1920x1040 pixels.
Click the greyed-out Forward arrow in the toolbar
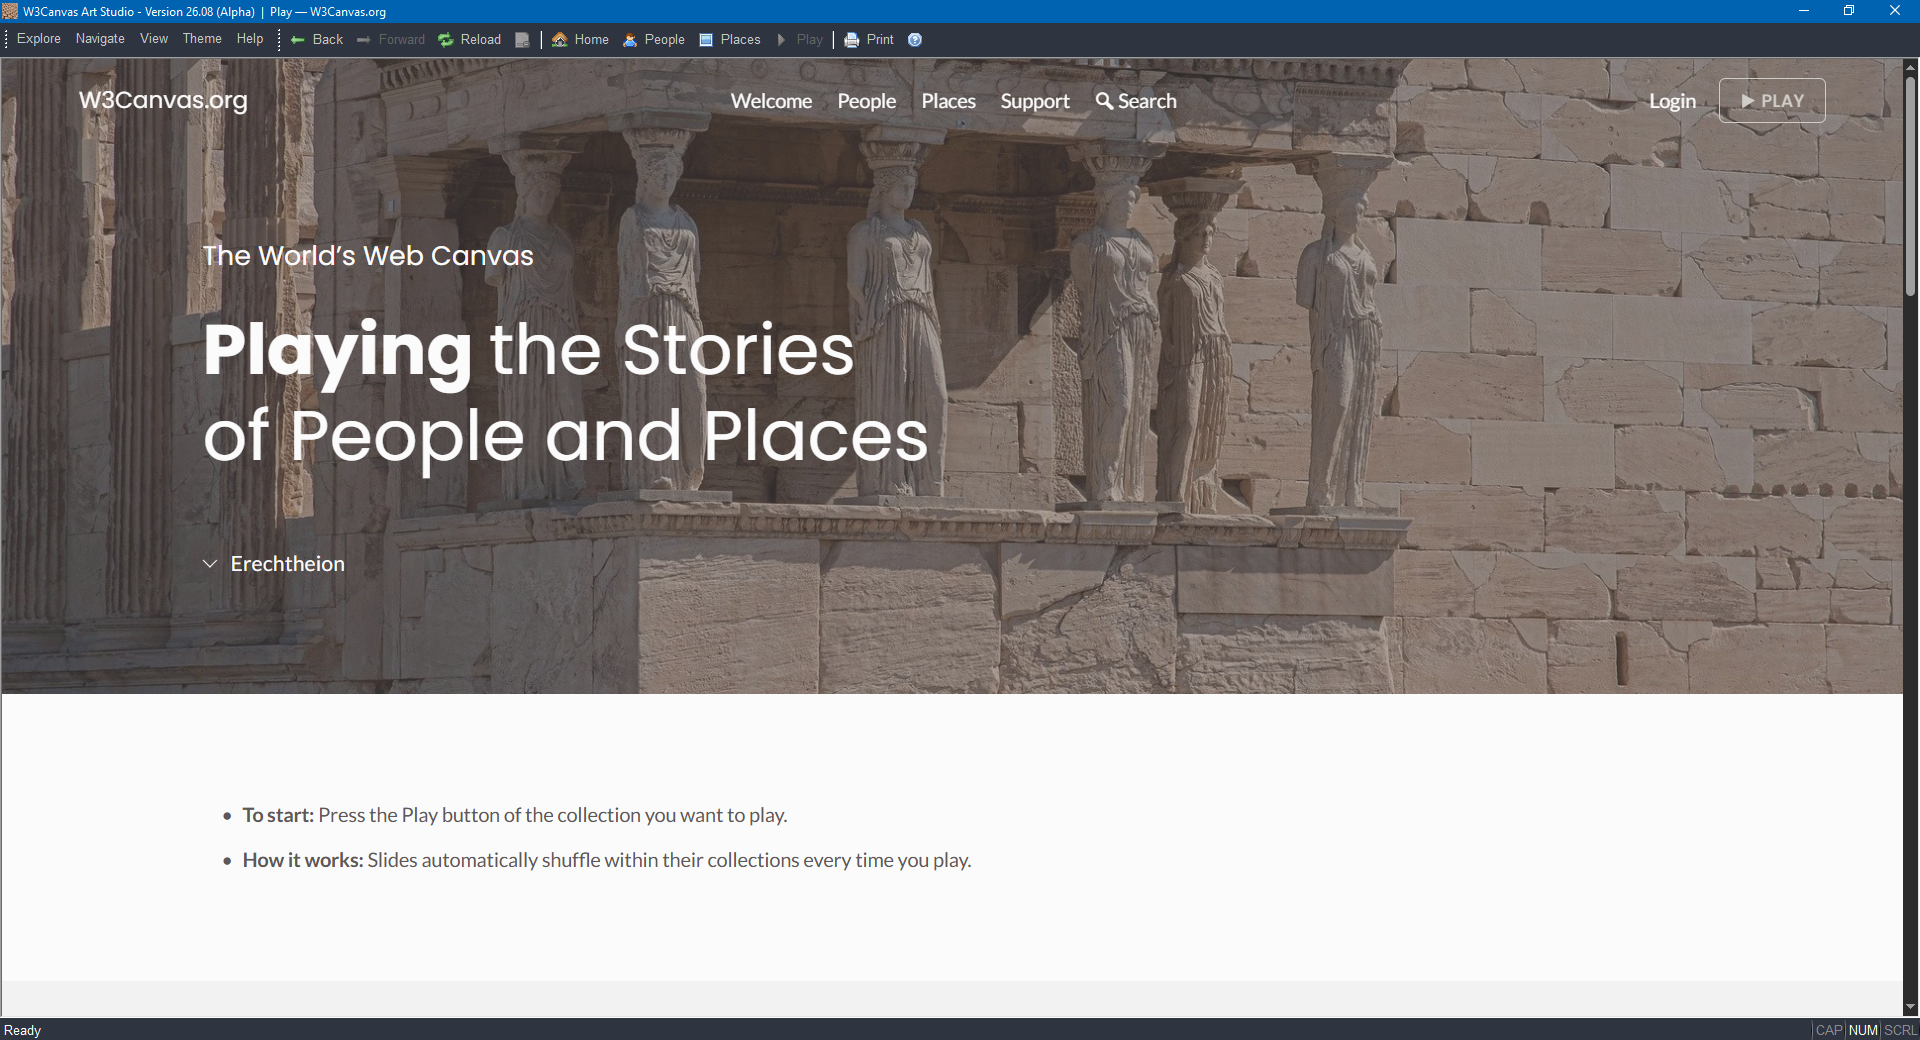point(364,40)
